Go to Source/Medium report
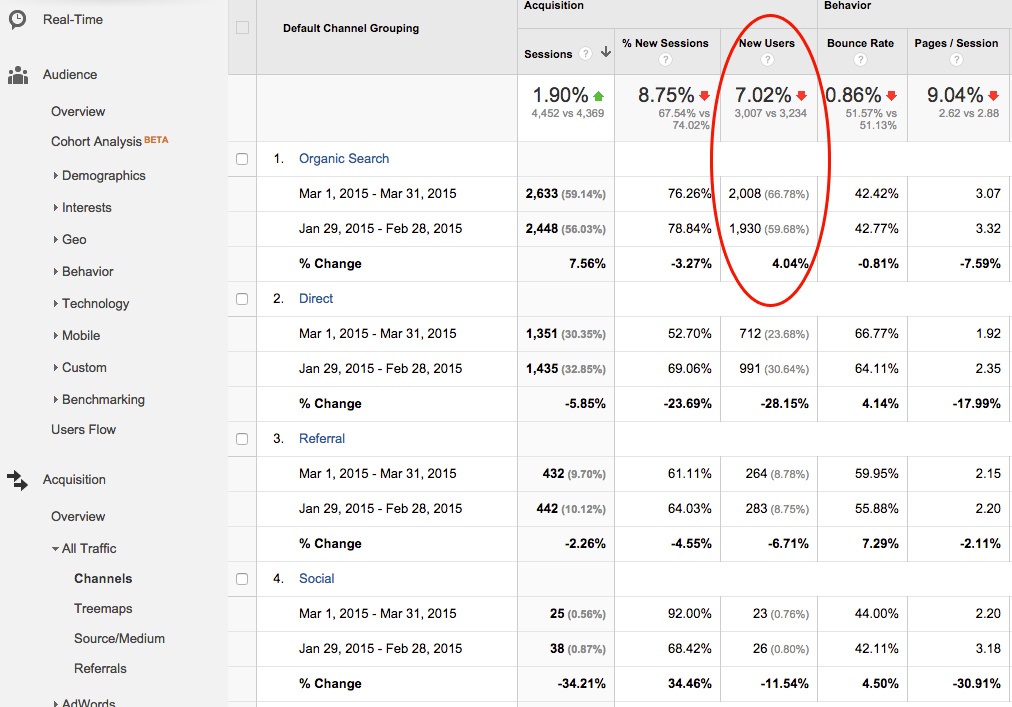Image resolution: width=1012 pixels, height=707 pixels. point(119,639)
